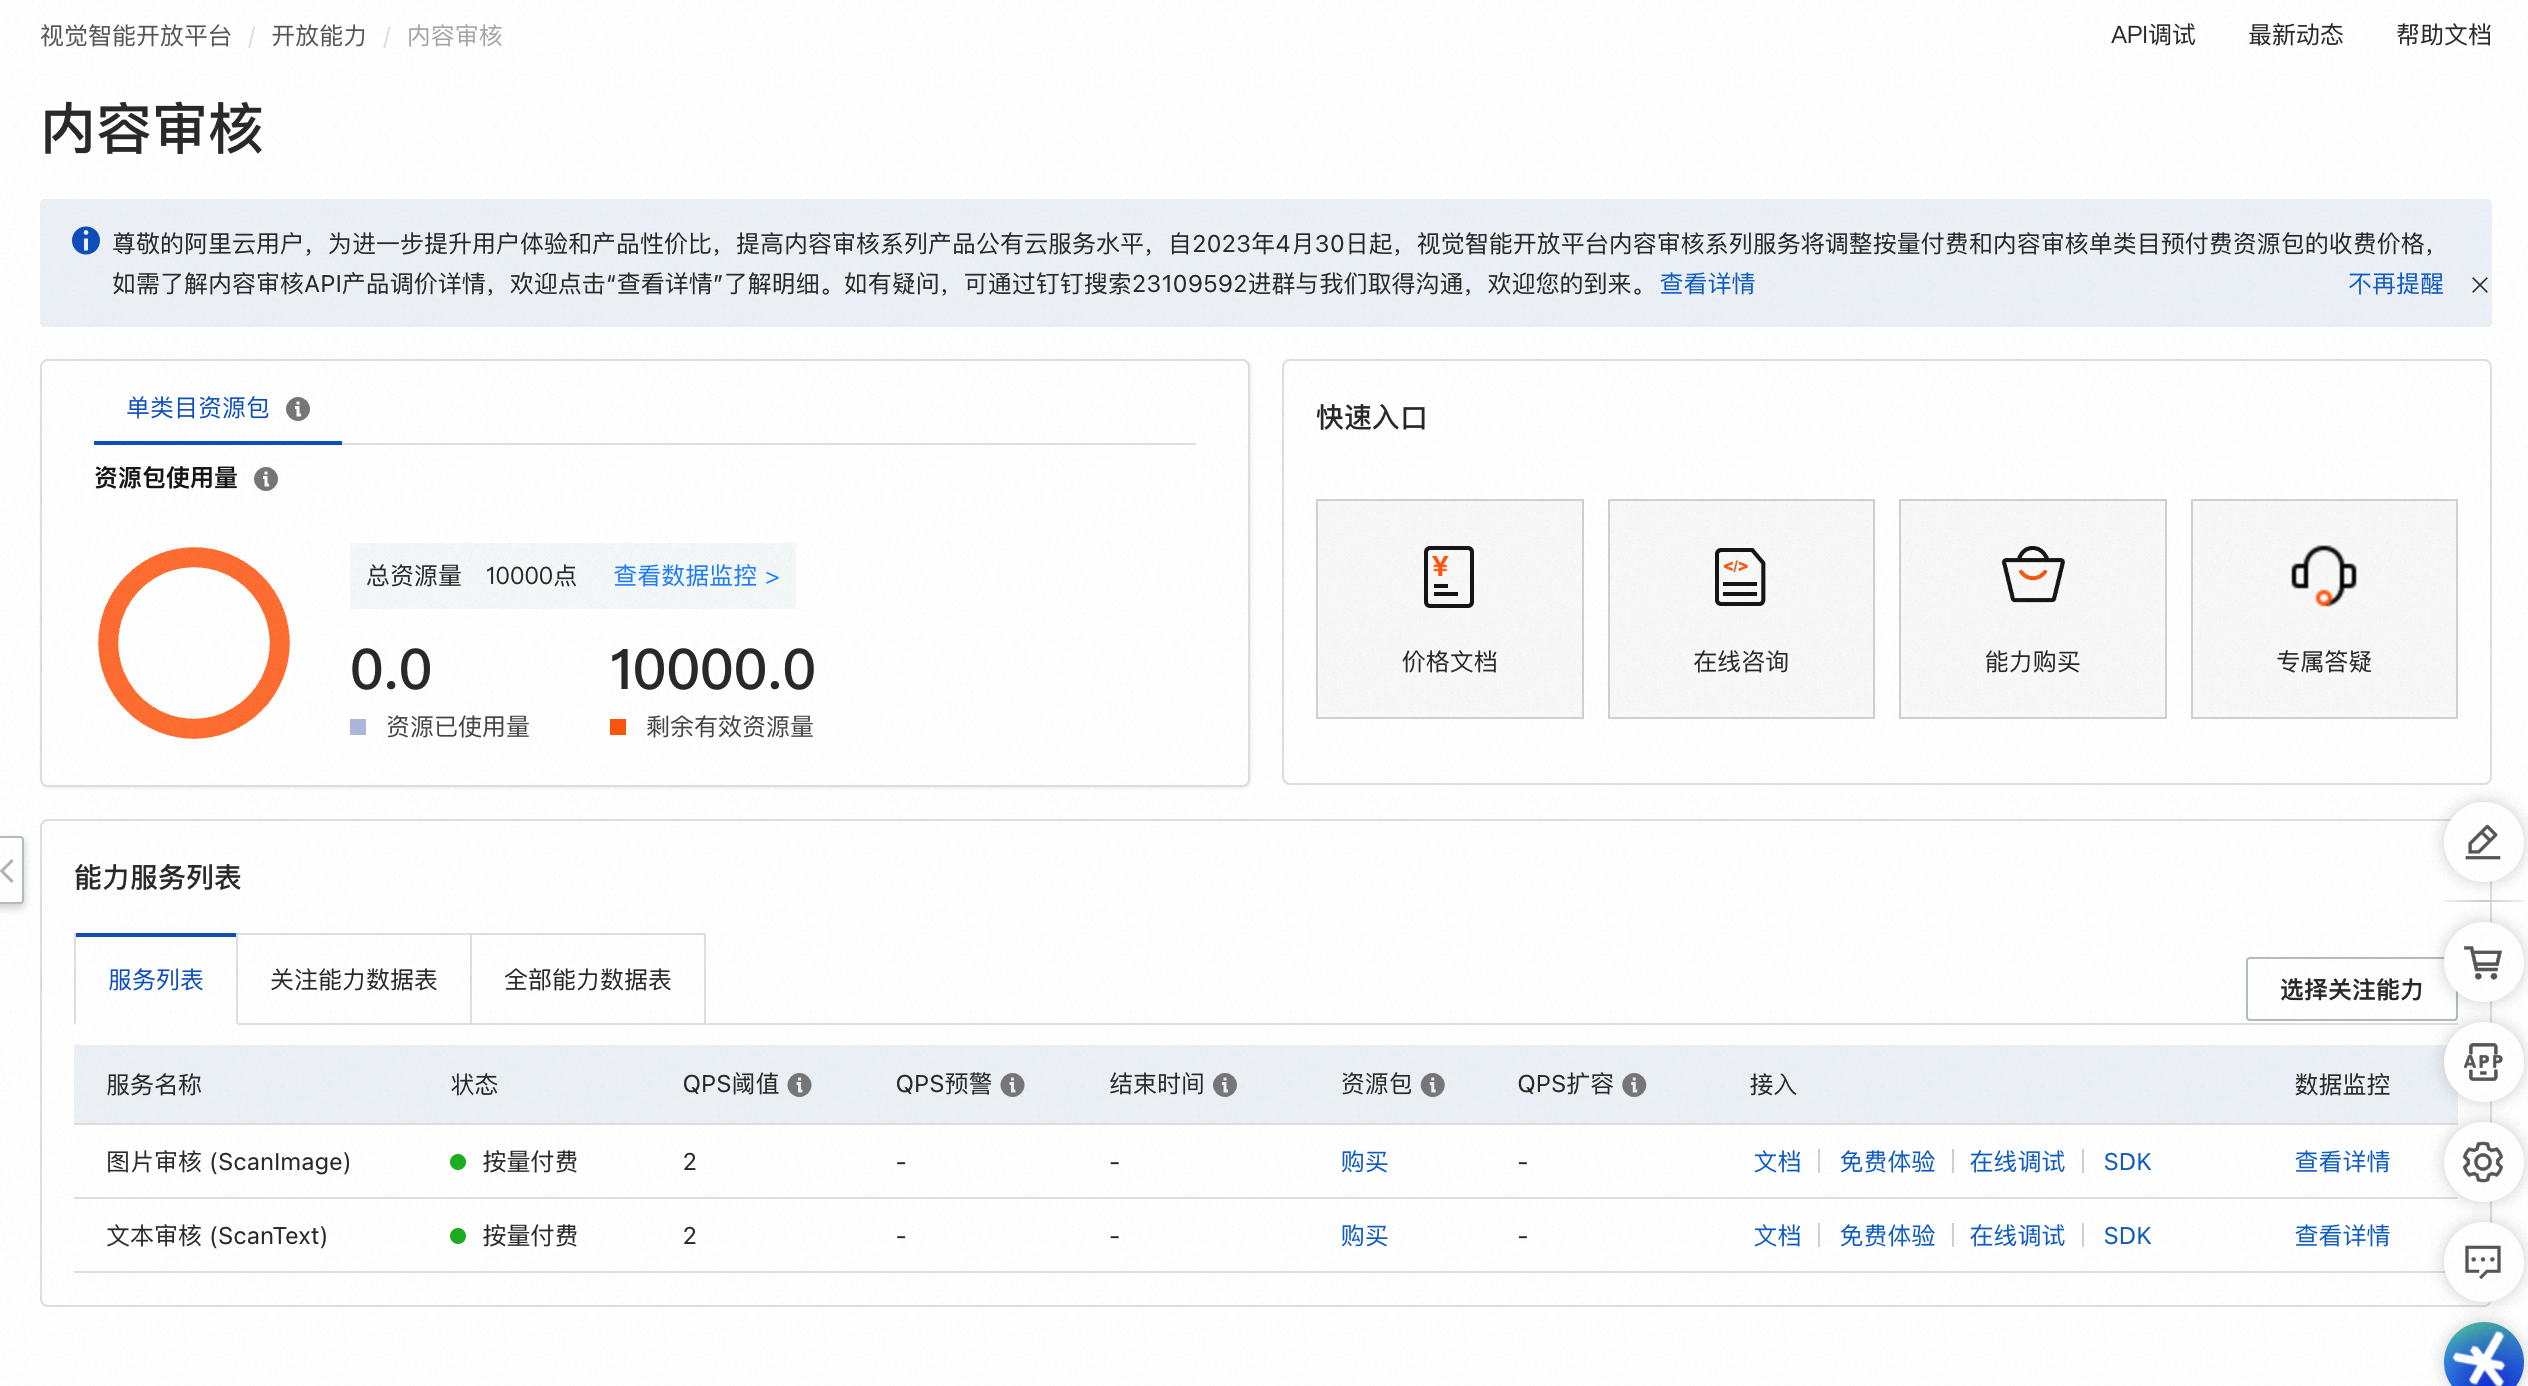Open API调试 in the top navigation
Viewport: 2528px width, 1386px height.
pos(2153,36)
